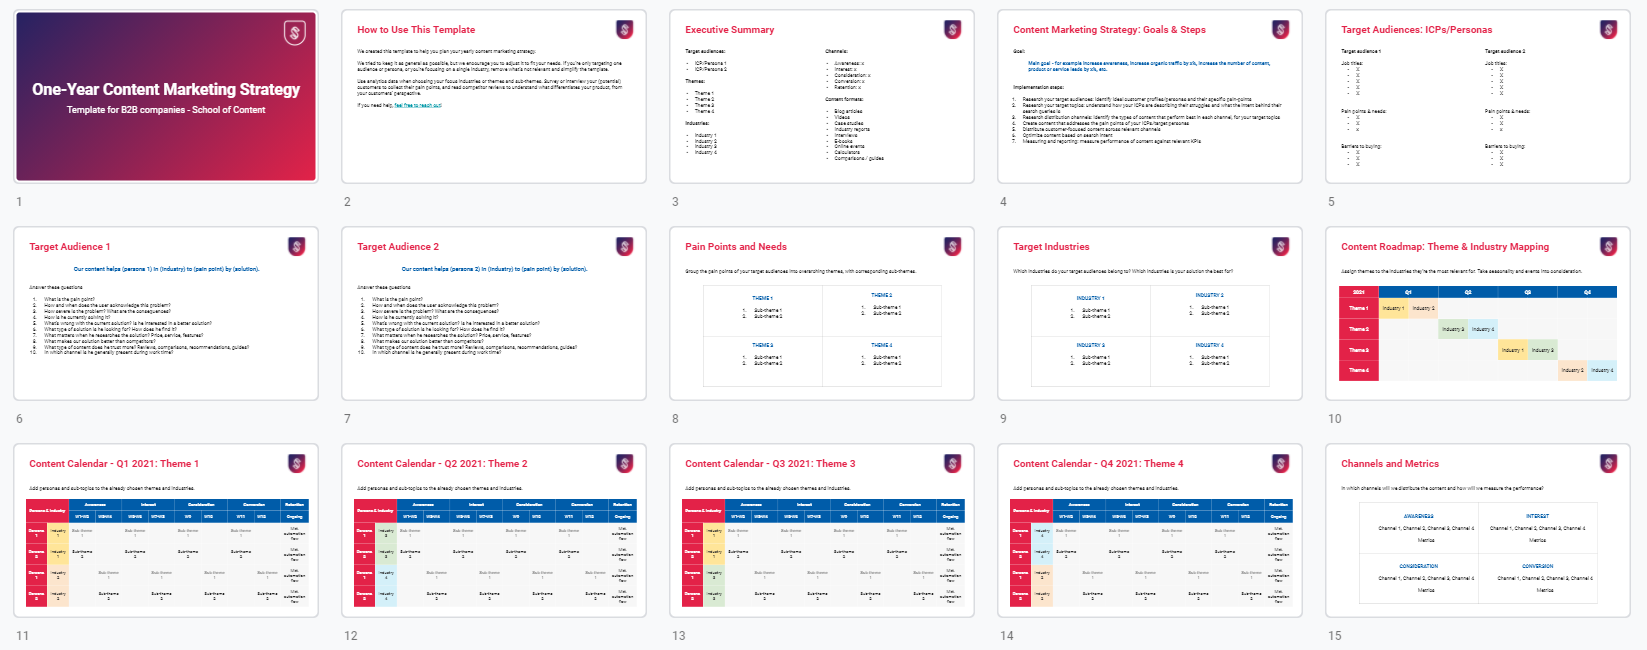
Task: Click the logo on How to Use This Template slide
Action: coord(624,29)
